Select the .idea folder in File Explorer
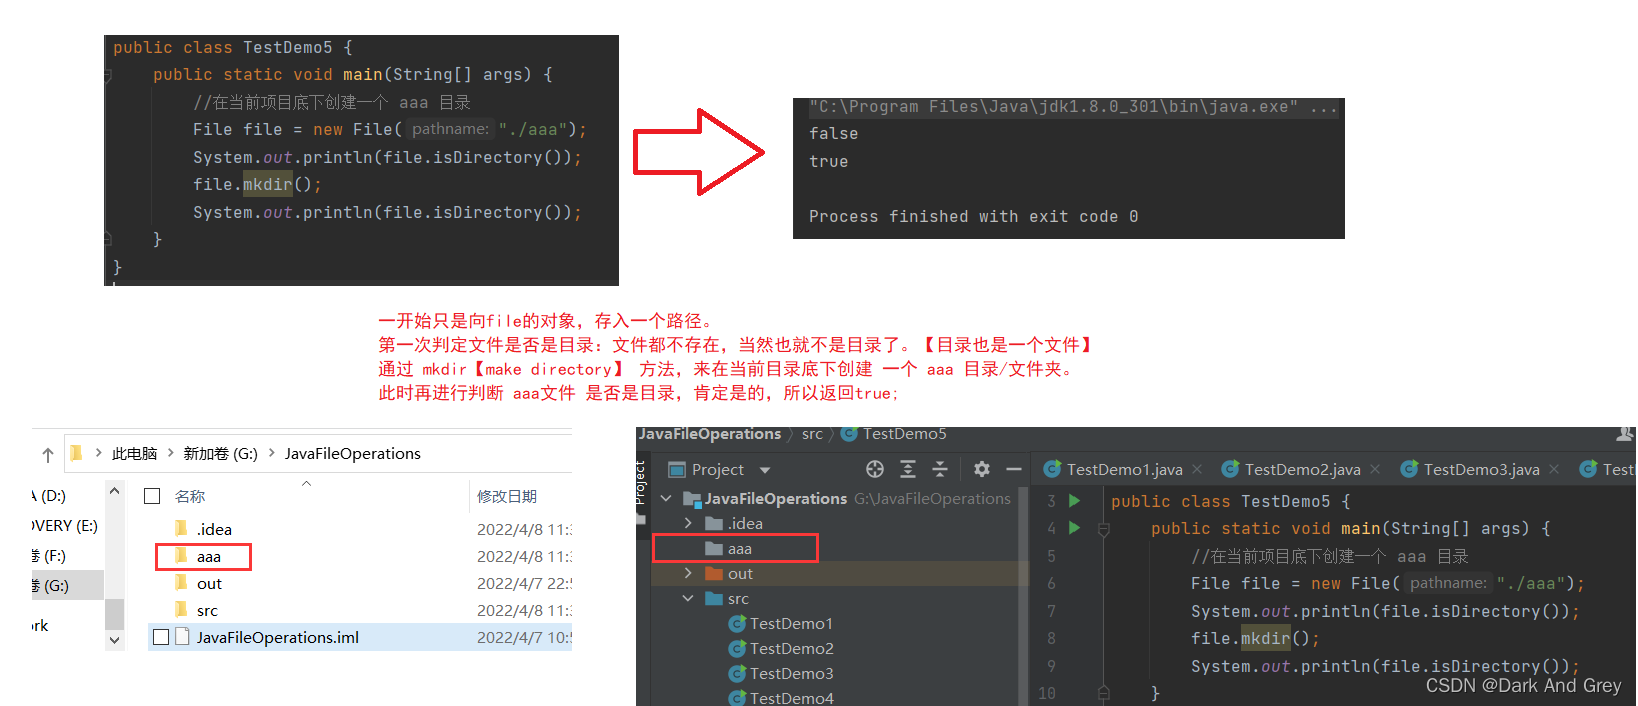1638x706 pixels. point(203,529)
